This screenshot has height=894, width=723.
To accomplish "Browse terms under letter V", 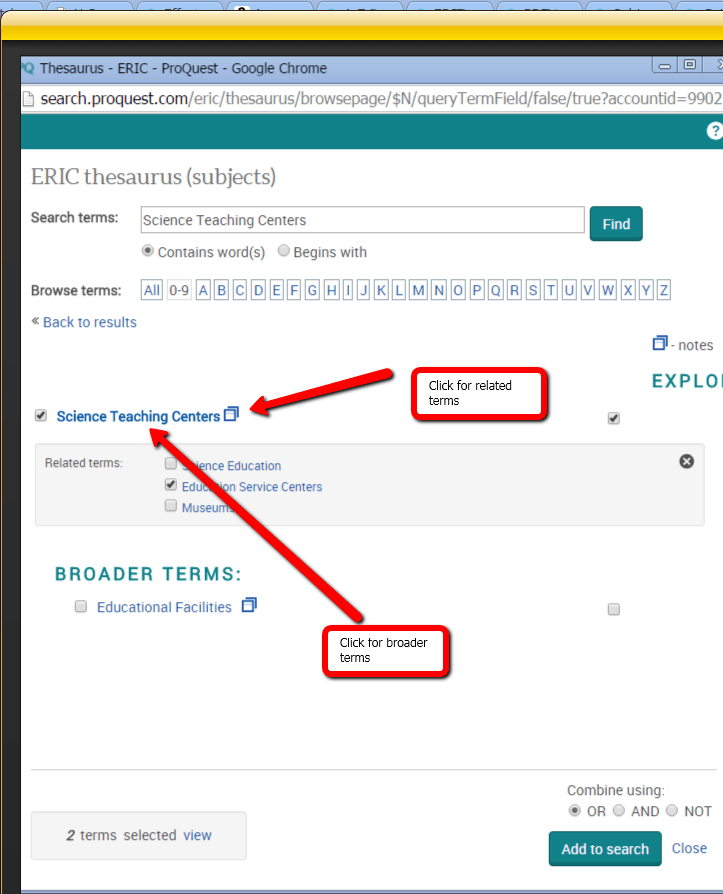I will tap(588, 290).
